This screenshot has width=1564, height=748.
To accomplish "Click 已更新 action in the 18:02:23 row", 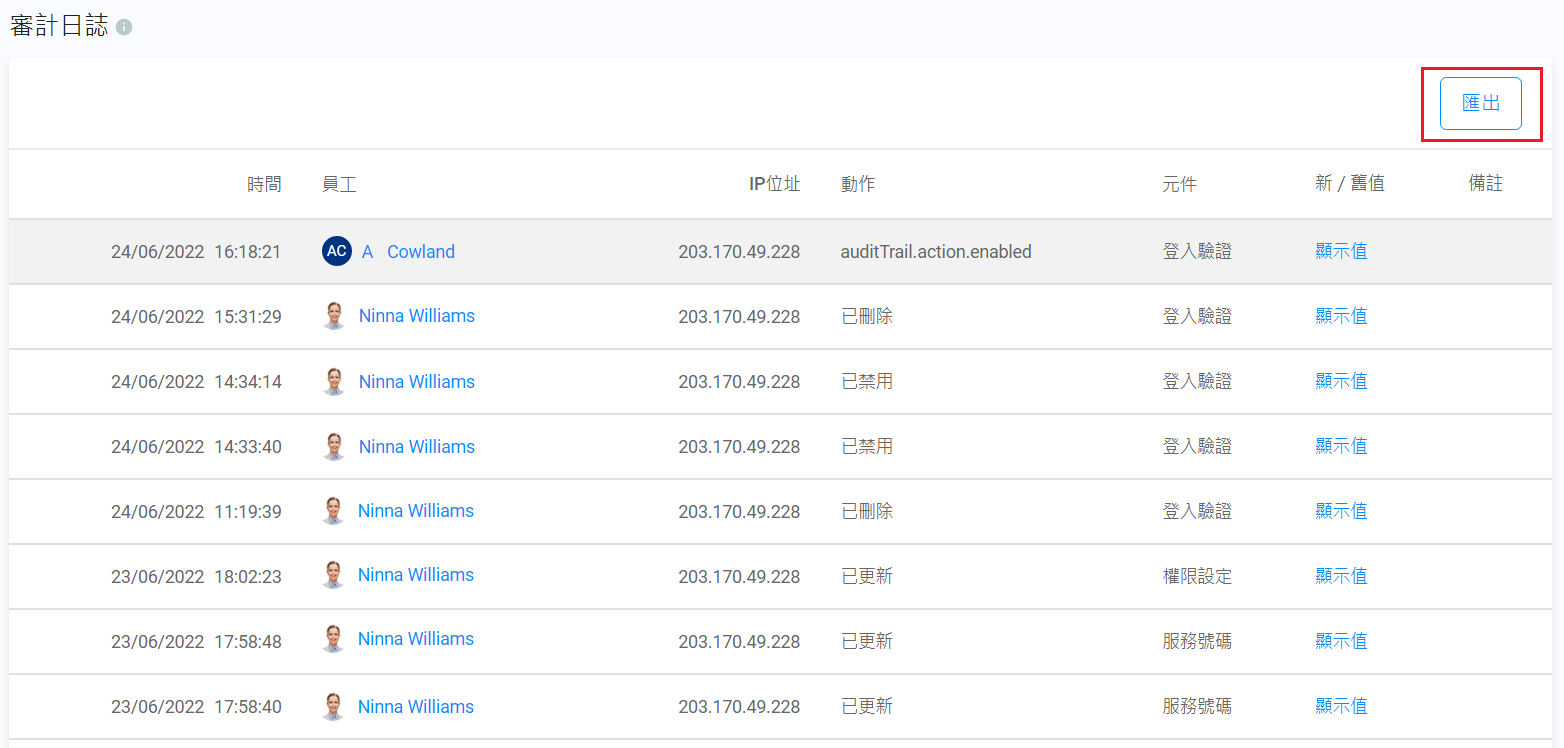I will (867, 577).
